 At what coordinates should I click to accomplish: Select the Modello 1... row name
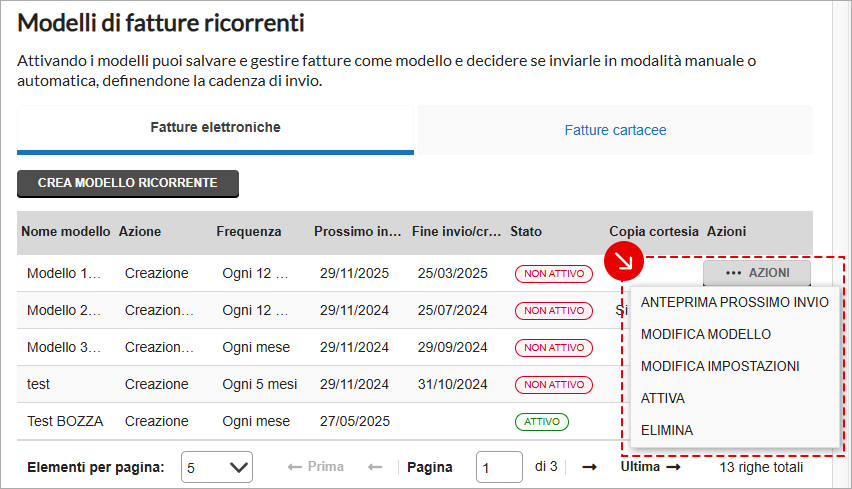(x=64, y=273)
